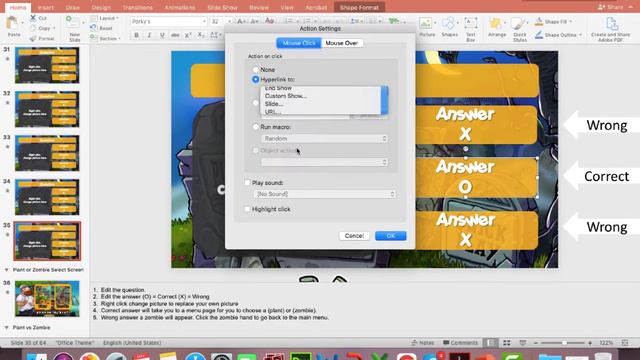The width and height of the screenshot is (640, 360).
Task: Apply Superscript formatting
Action: point(188,35)
